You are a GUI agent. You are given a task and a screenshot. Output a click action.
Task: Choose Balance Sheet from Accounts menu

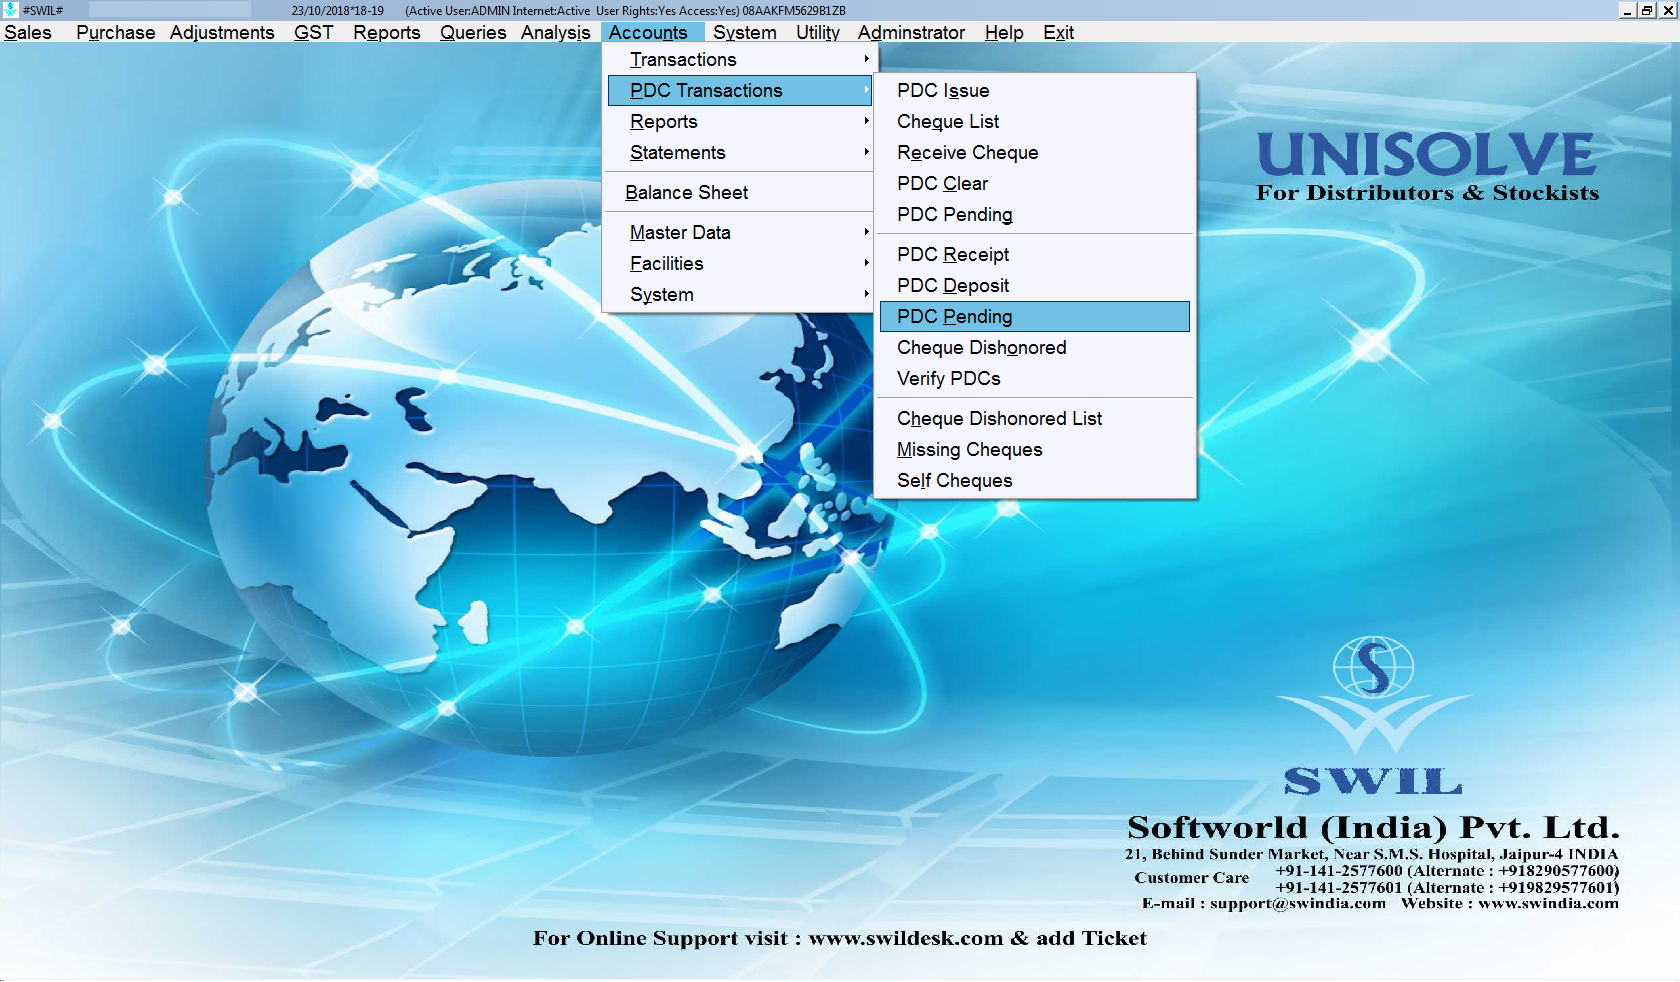pyautogui.click(x=740, y=193)
